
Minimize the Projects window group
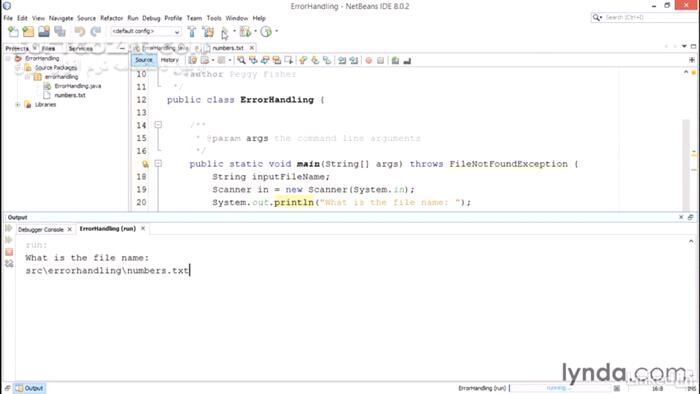tap(122, 48)
